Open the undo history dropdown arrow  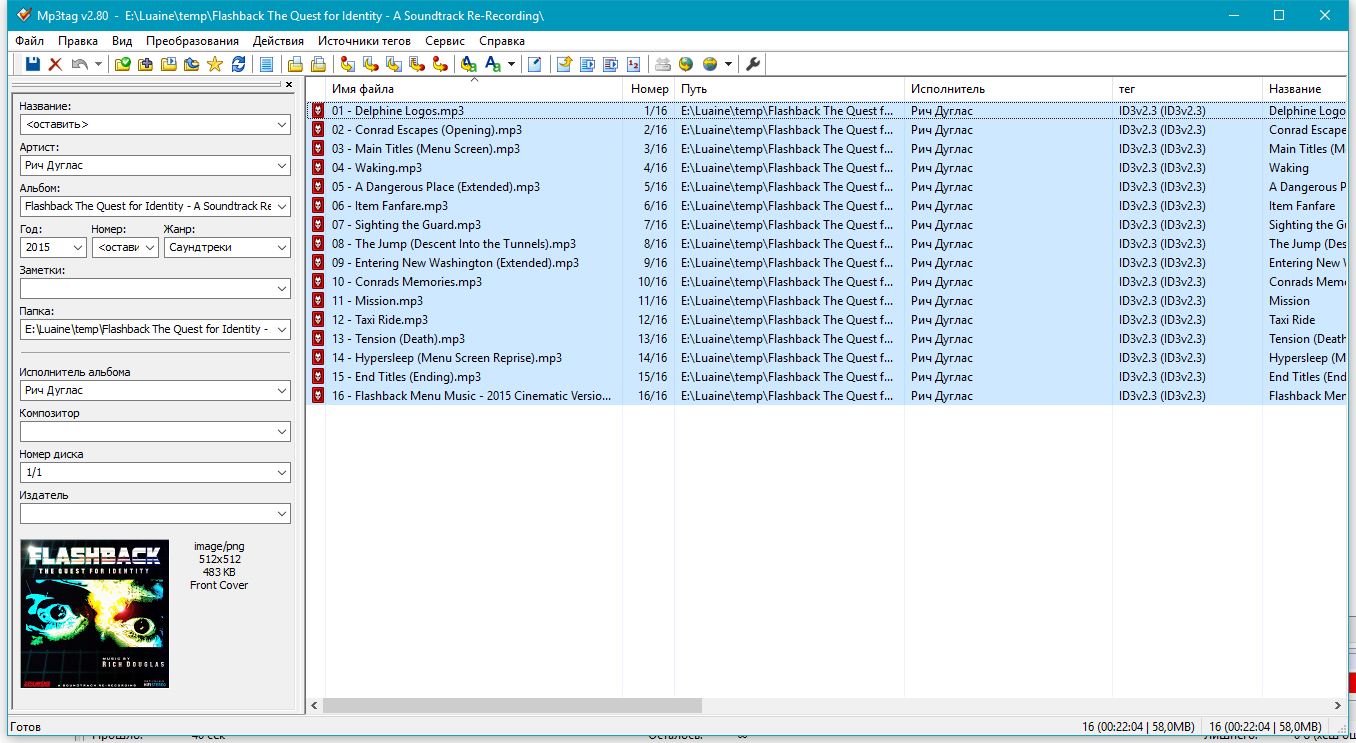[x=98, y=64]
